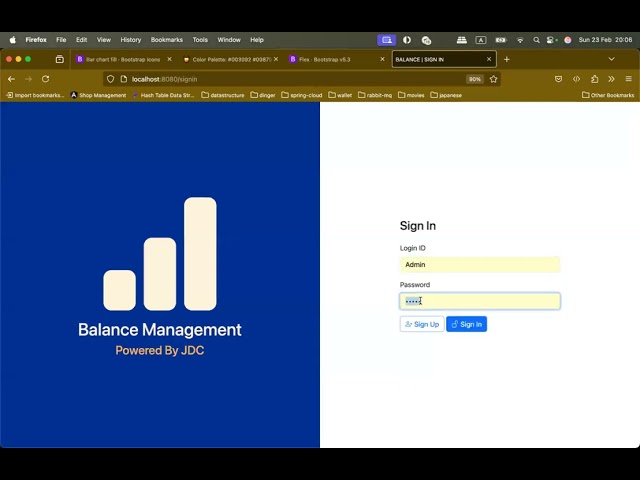
Task: Open the Hash Table Data Str bookmark
Action: 163,95
